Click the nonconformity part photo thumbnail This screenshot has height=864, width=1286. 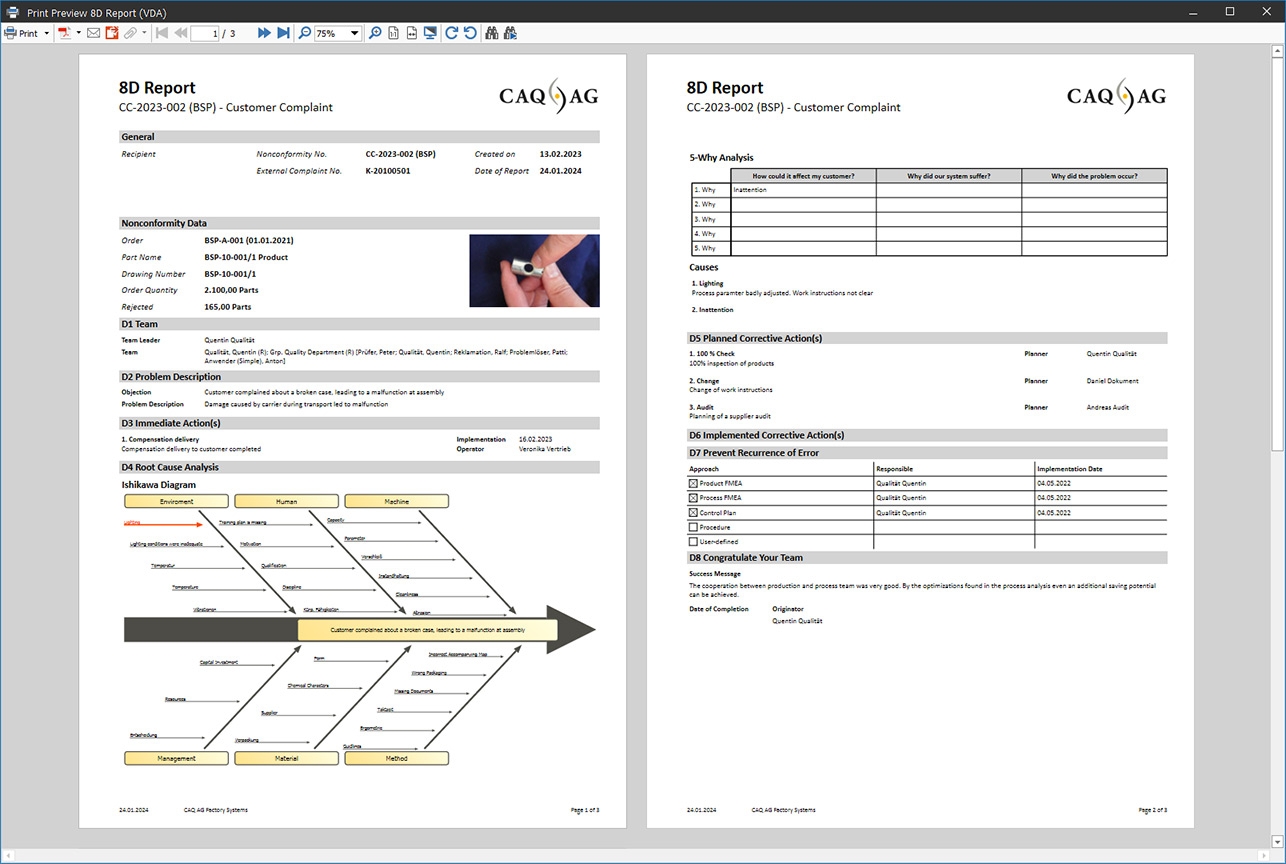pos(534,270)
